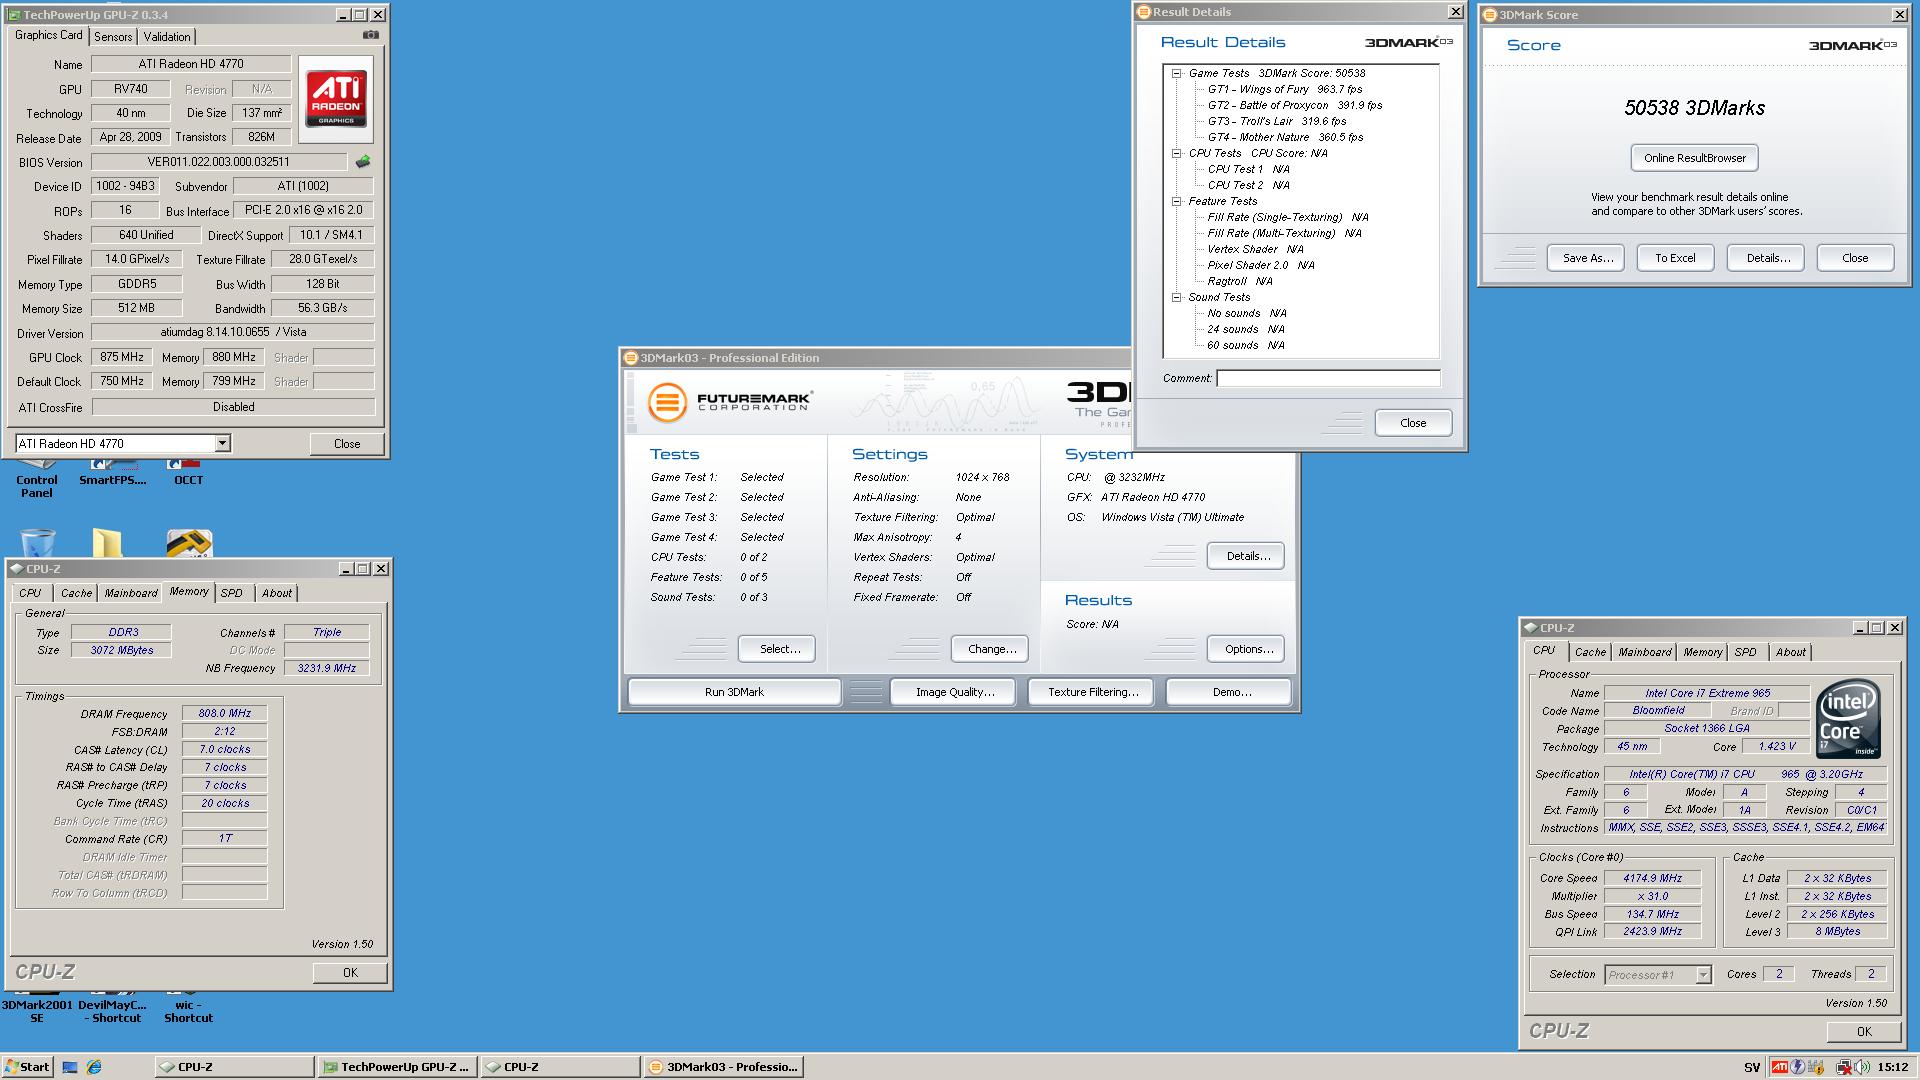
Task: Switch to Sensors tab in GPU-Z
Action: 113,36
